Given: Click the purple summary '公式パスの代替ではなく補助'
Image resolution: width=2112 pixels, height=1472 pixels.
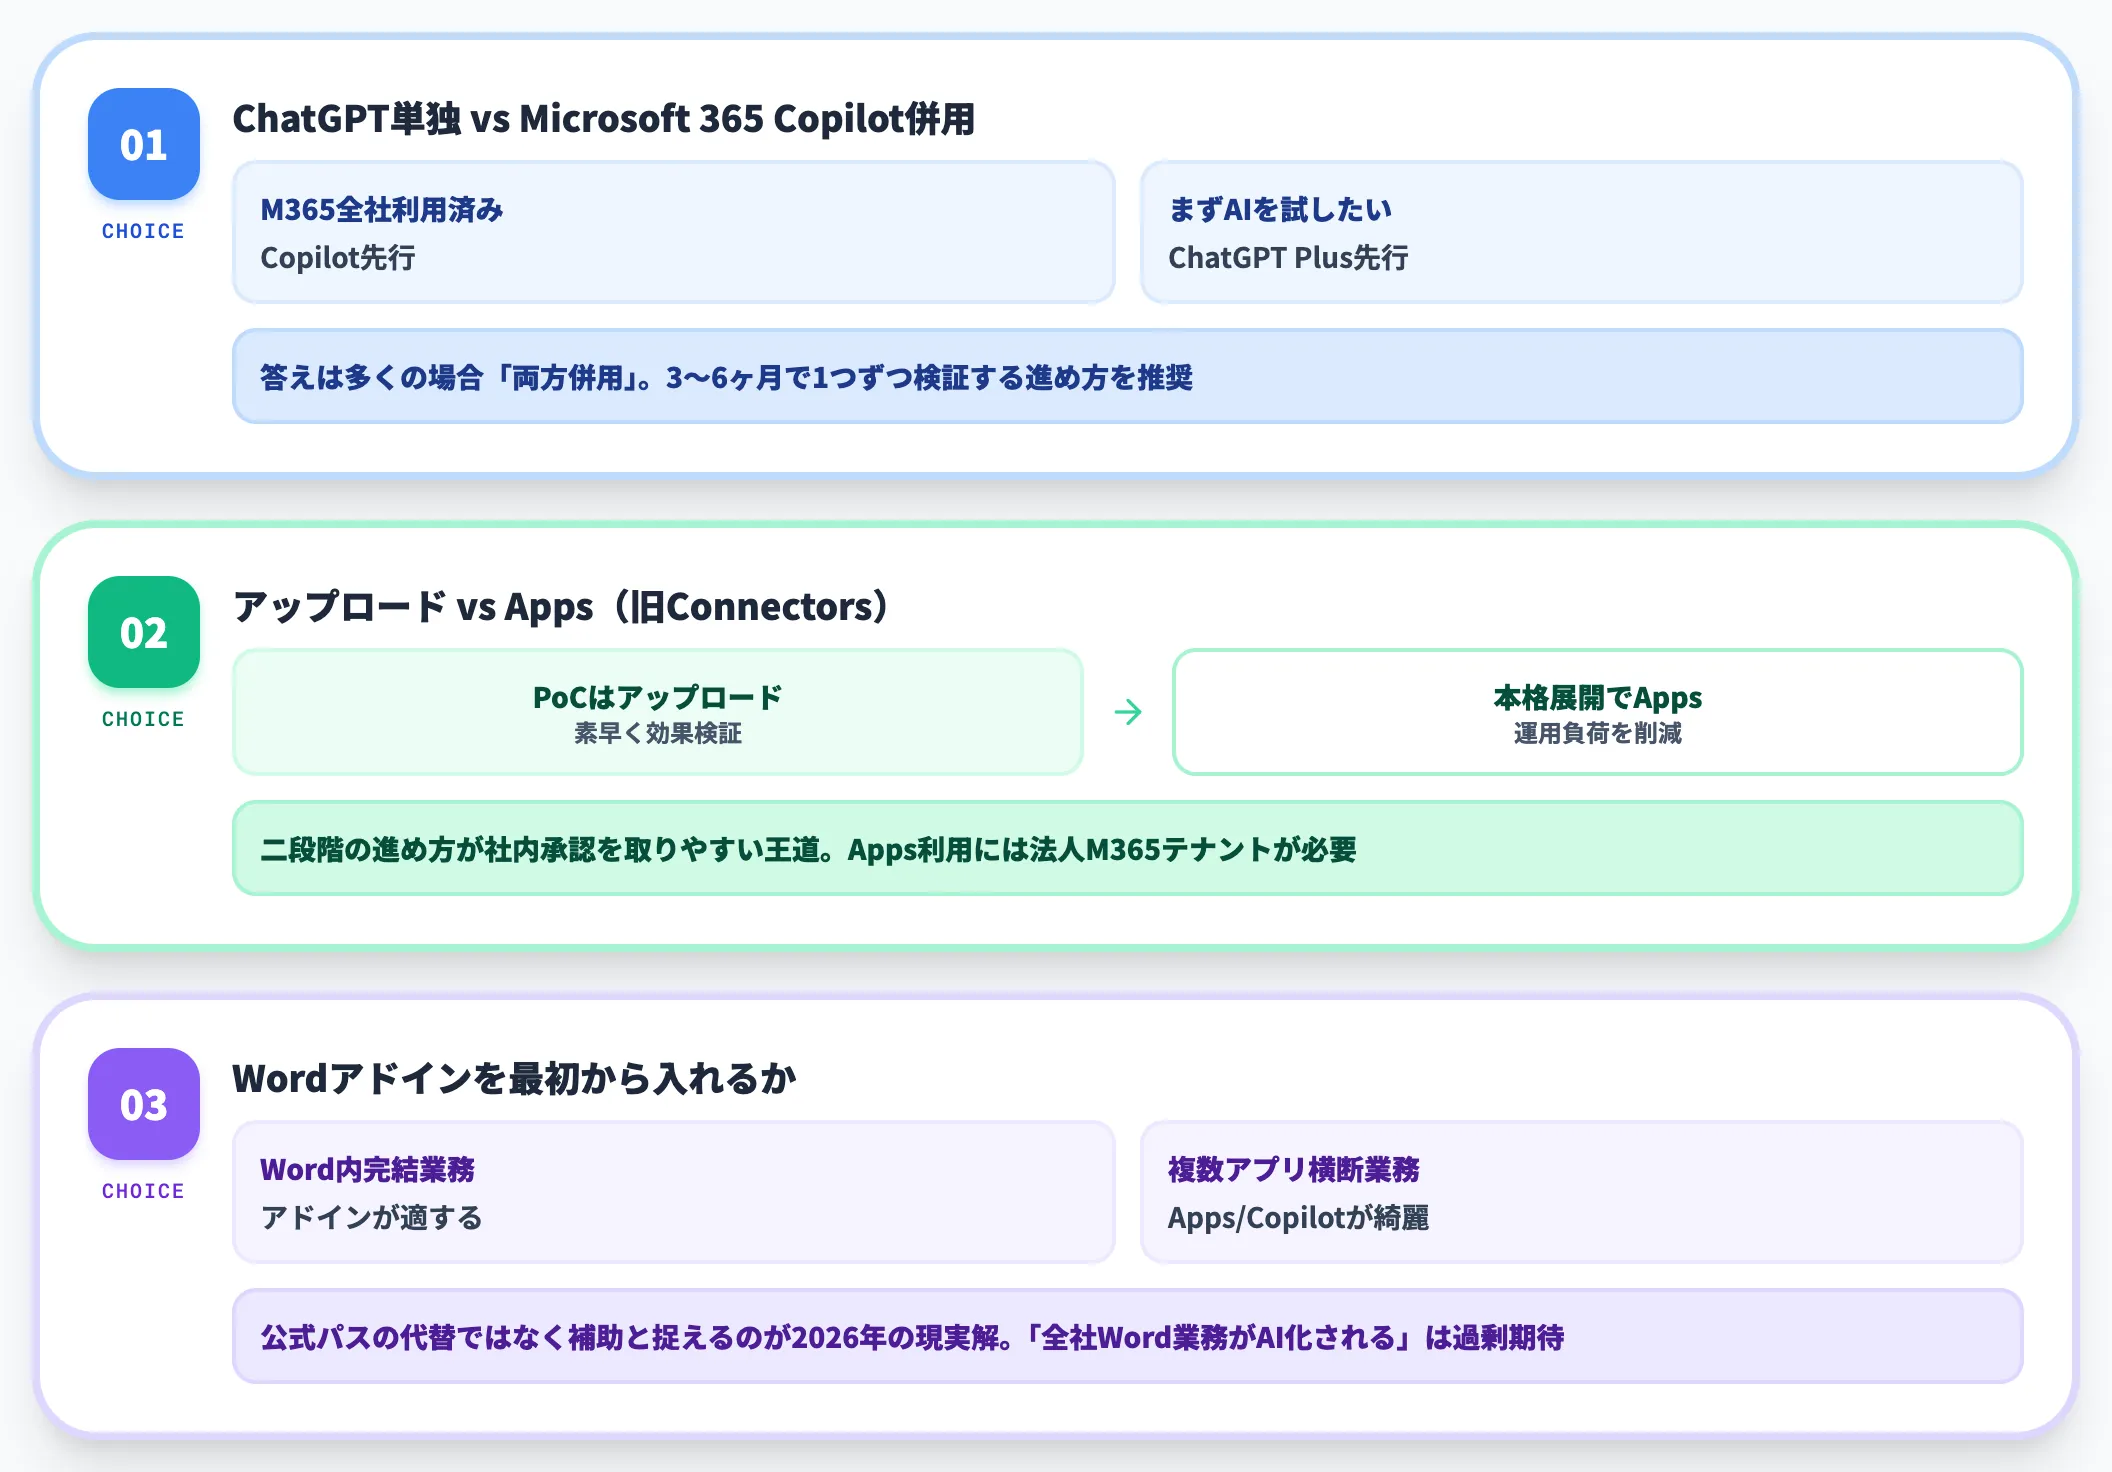Looking at the screenshot, I should tap(1128, 1336).
